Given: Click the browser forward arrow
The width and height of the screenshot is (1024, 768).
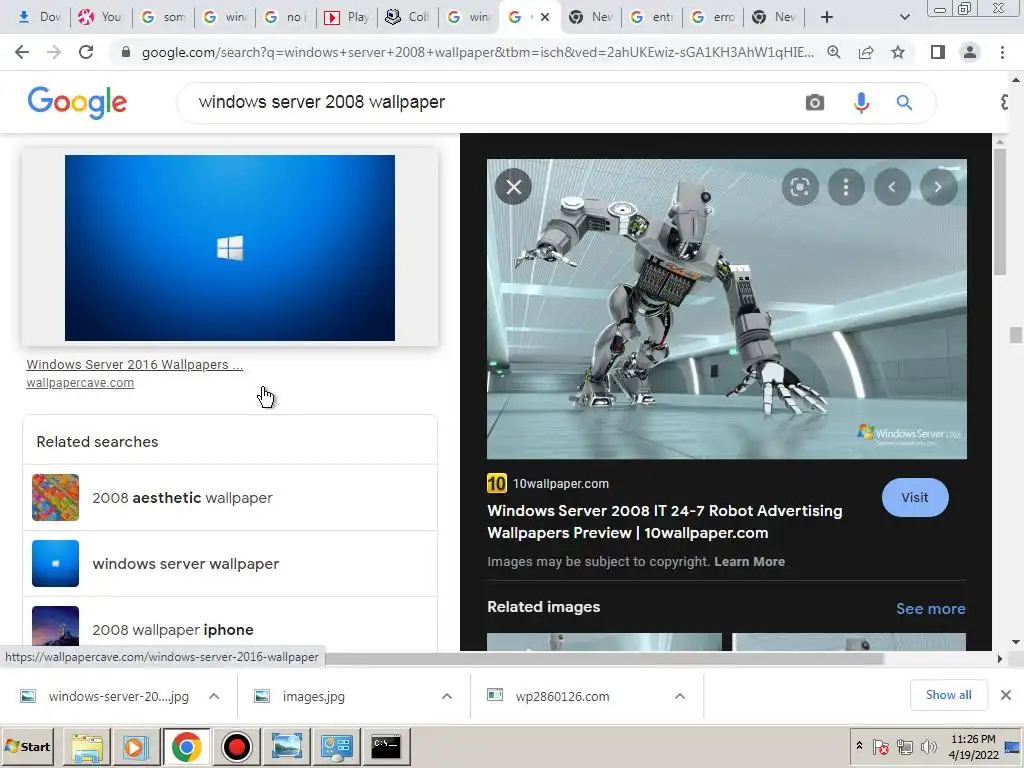Looking at the screenshot, I should [54, 52].
